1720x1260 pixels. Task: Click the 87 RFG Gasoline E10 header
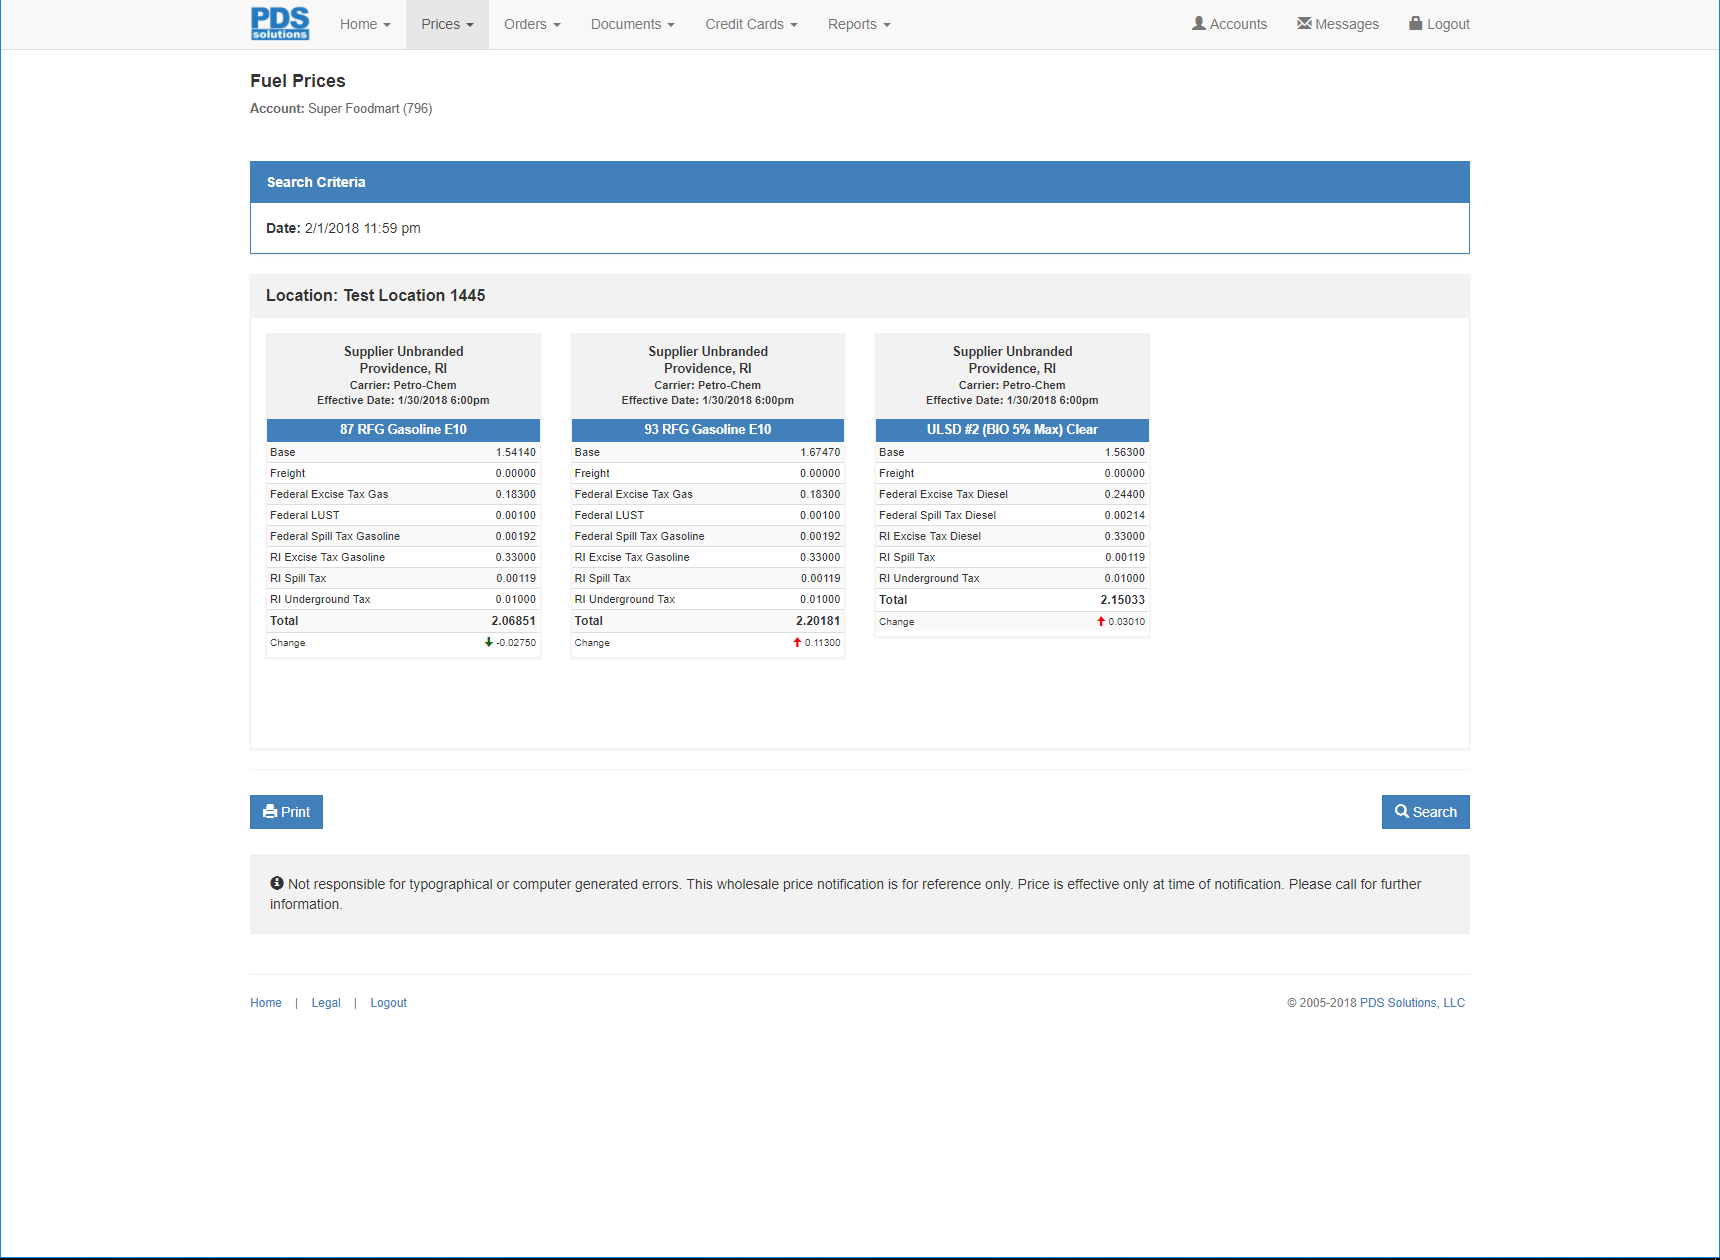(403, 430)
